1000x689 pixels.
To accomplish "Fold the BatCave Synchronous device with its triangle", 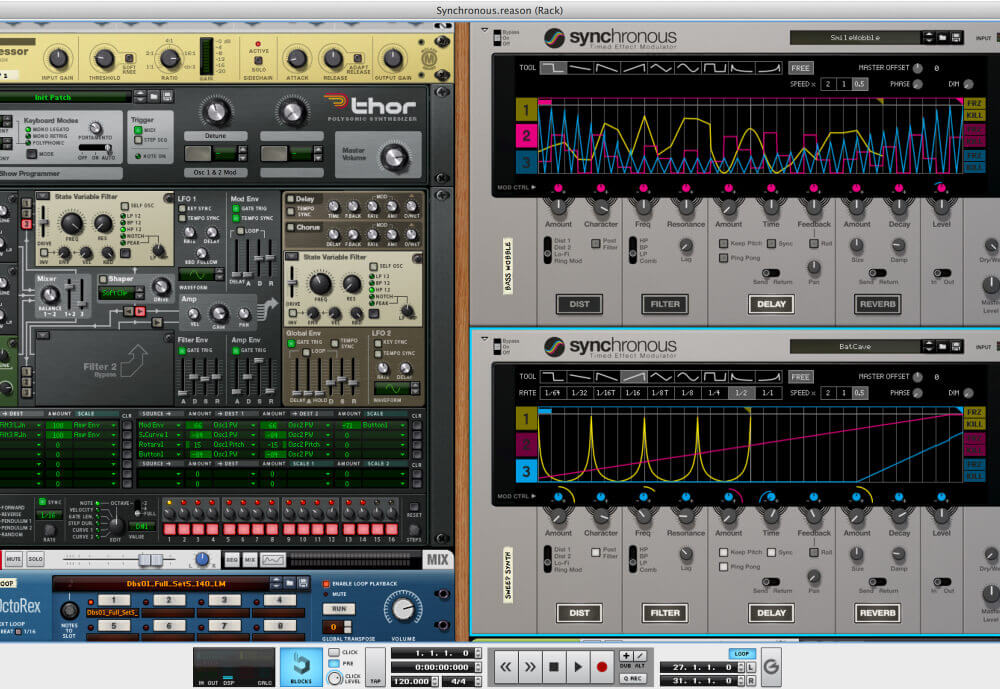I will [484, 339].
